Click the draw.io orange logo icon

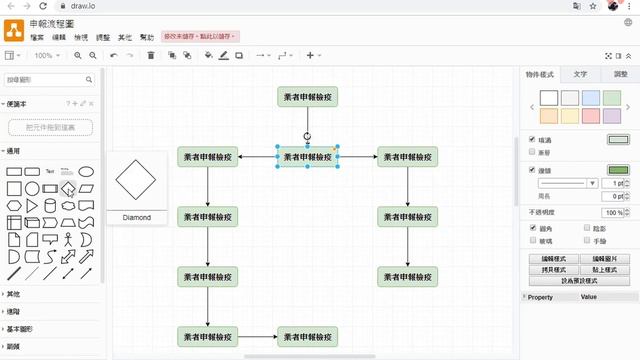point(14,31)
